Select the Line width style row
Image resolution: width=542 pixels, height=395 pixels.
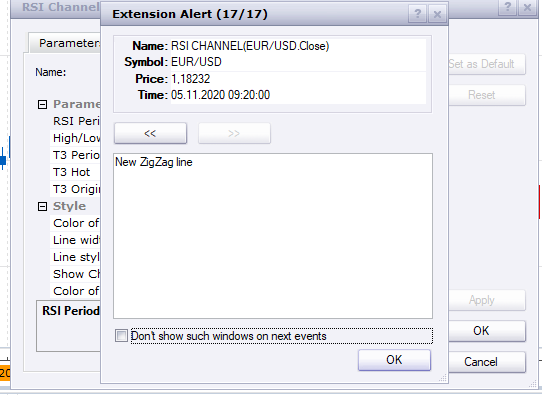(x=75, y=240)
